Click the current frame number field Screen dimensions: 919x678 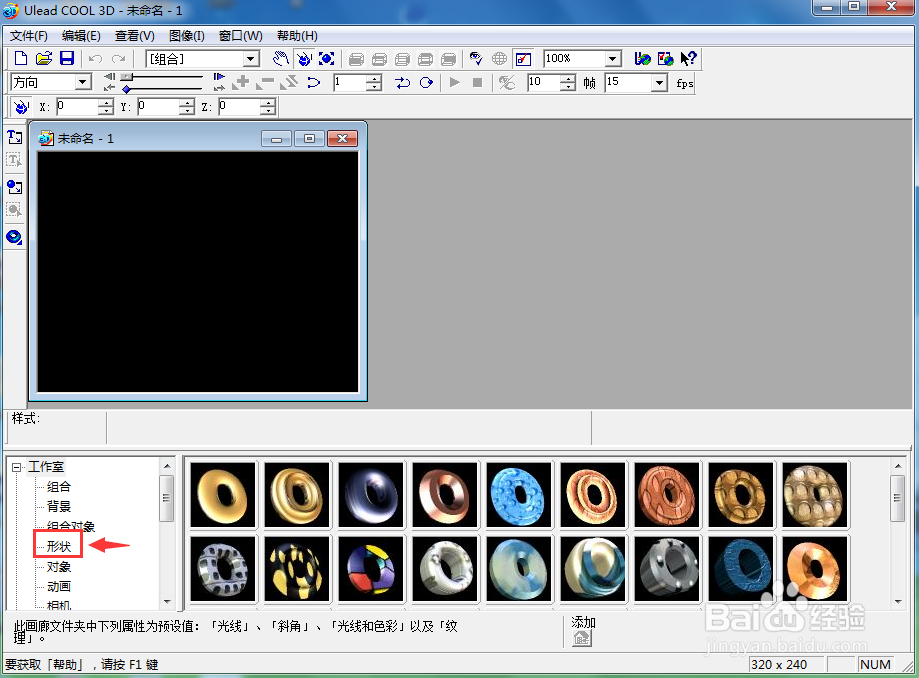pos(350,82)
